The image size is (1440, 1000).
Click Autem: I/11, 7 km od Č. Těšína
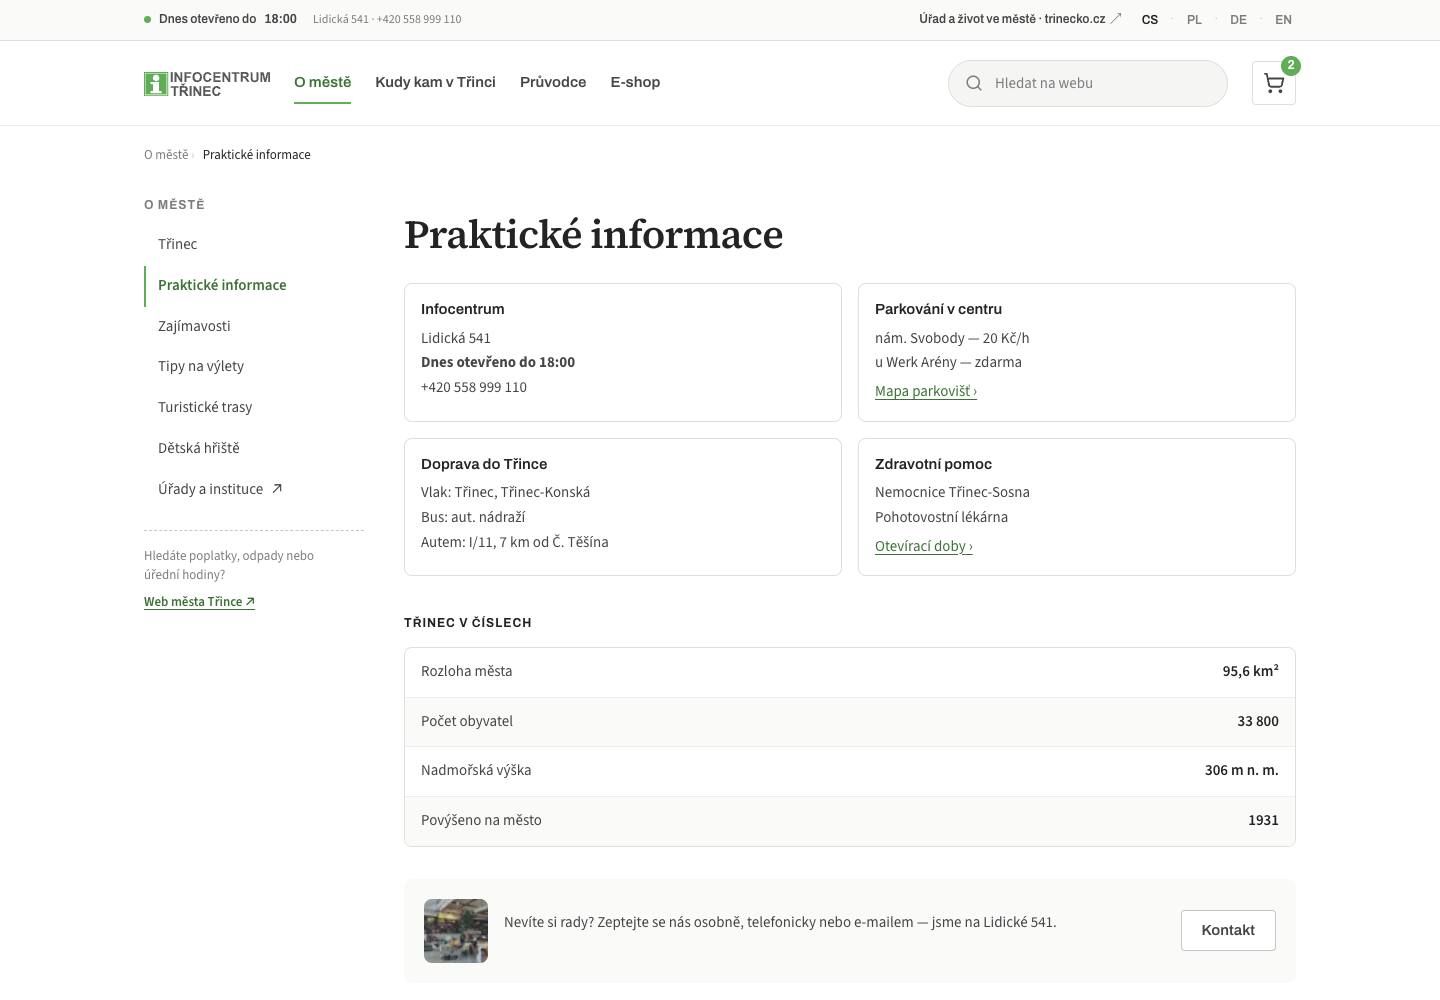[515, 542]
